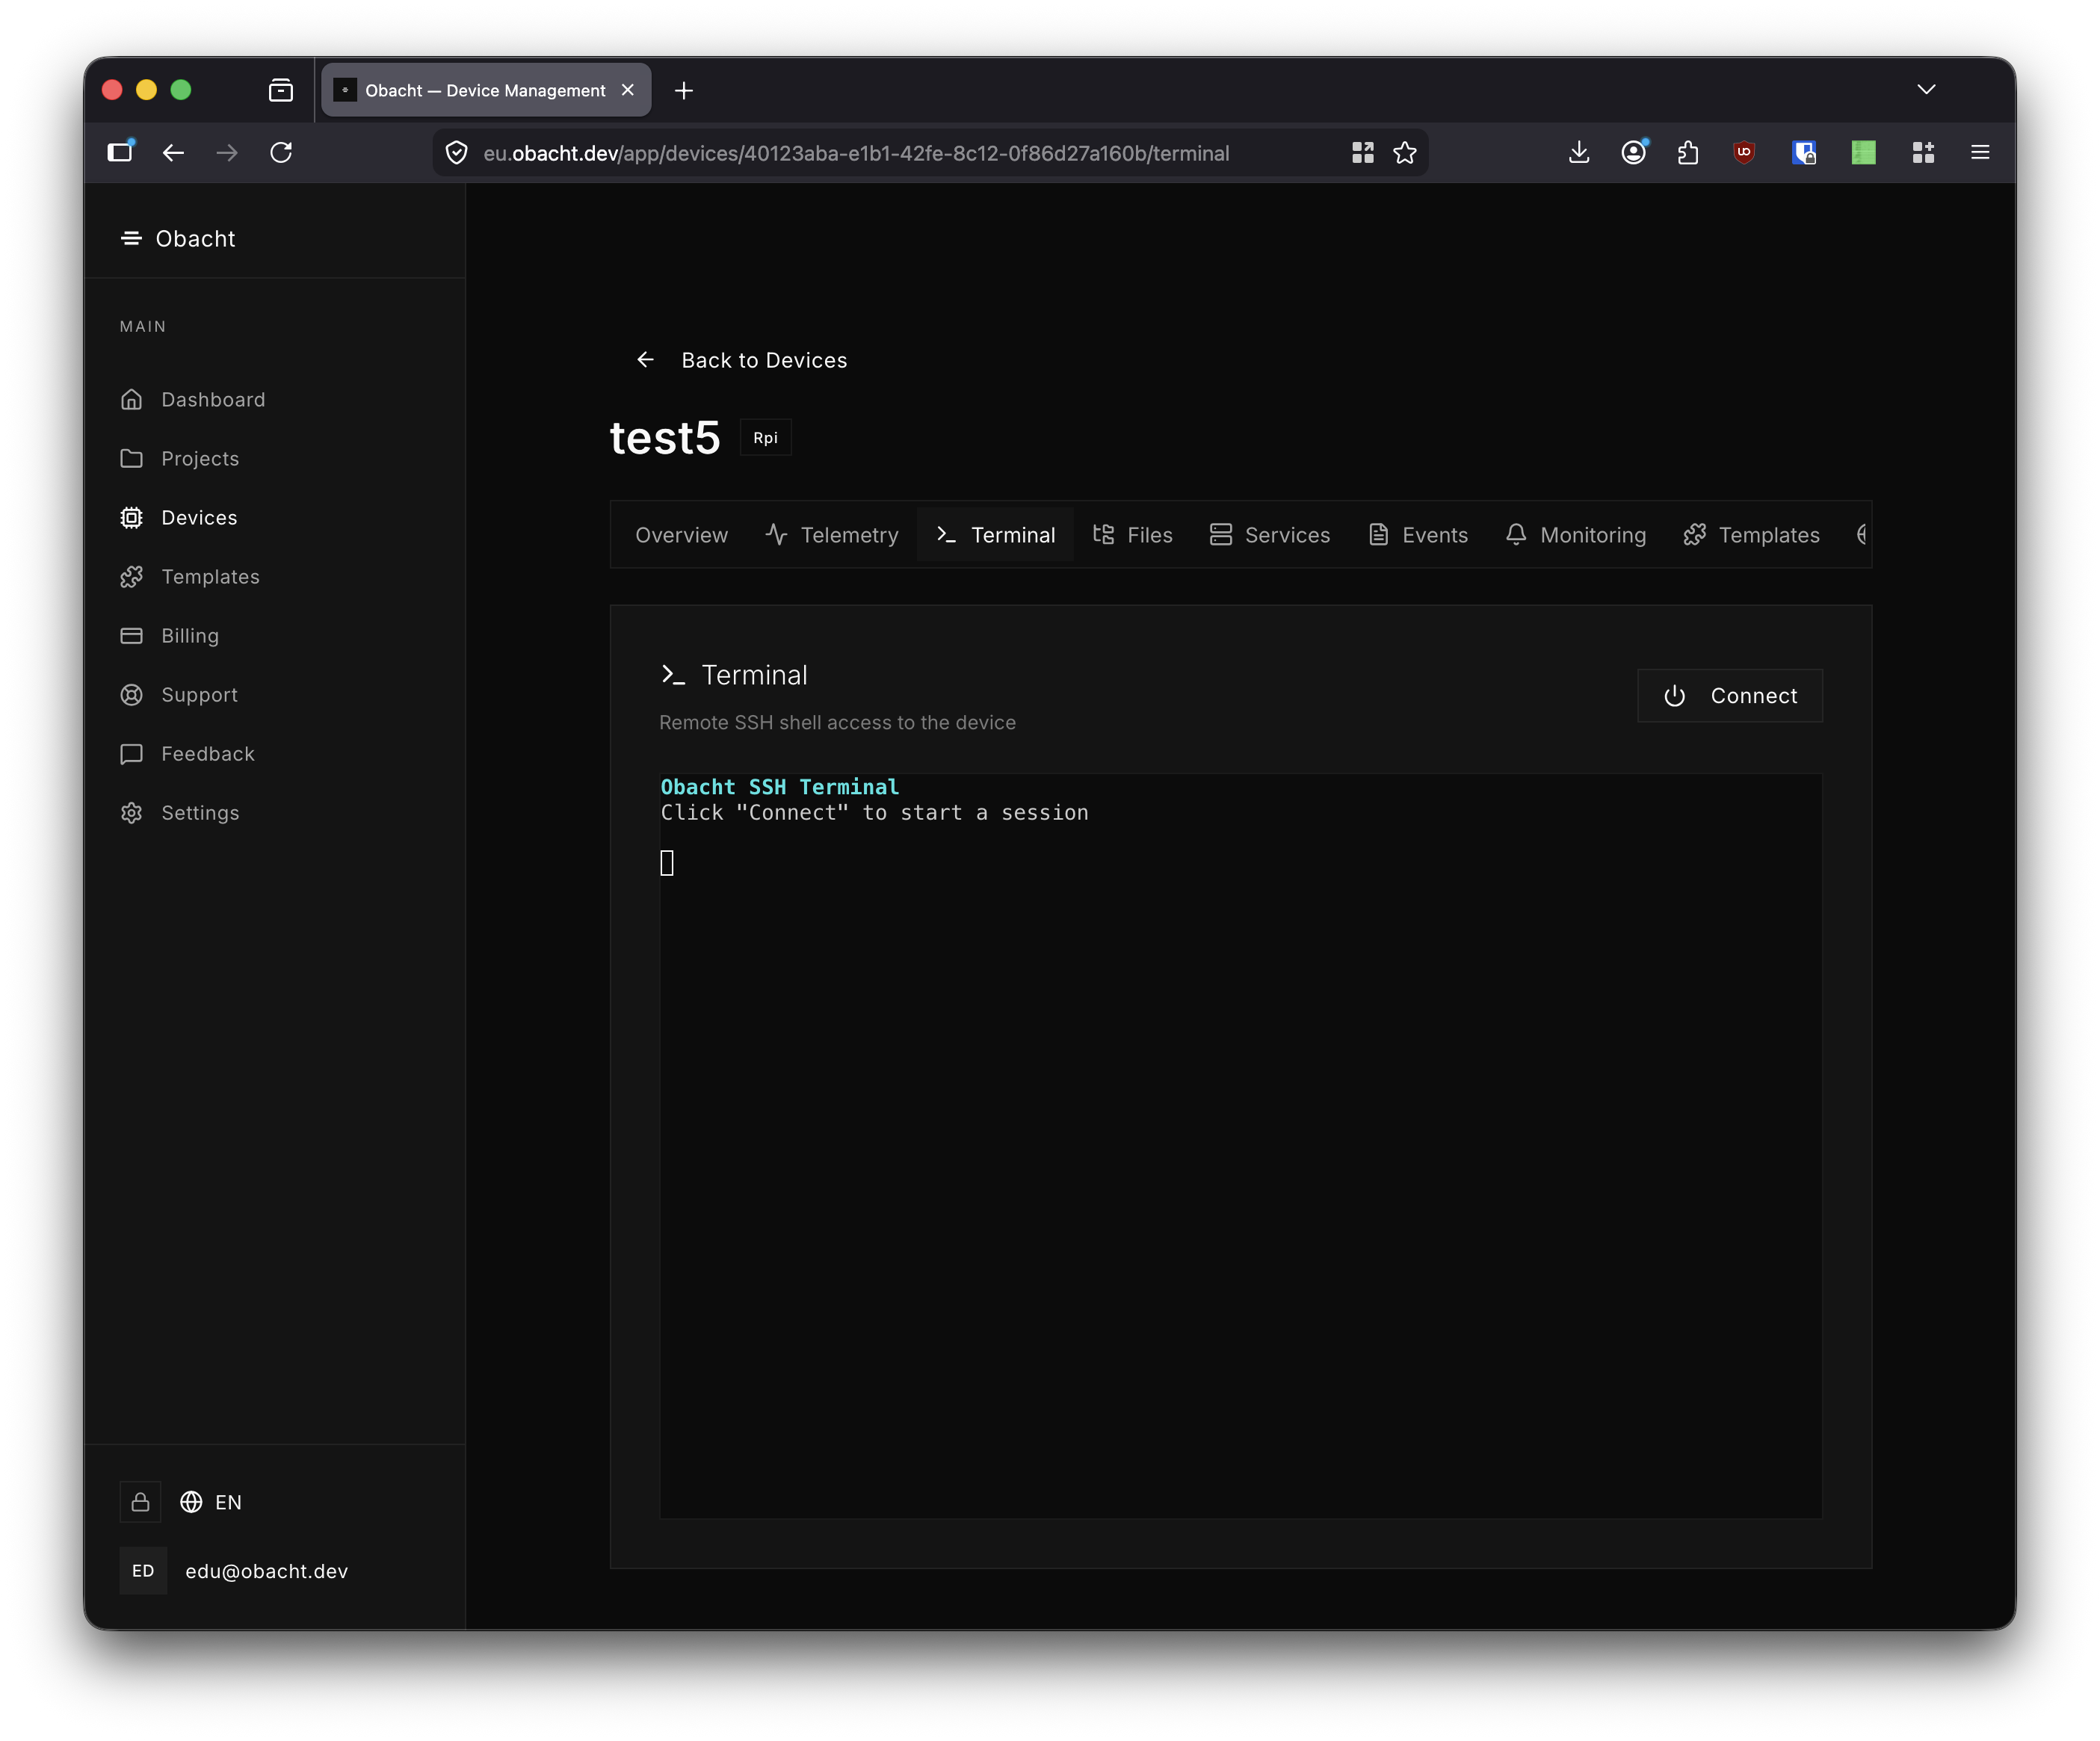Open Projects in the sidebar
The width and height of the screenshot is (2100, 1741).
point(180,458)
